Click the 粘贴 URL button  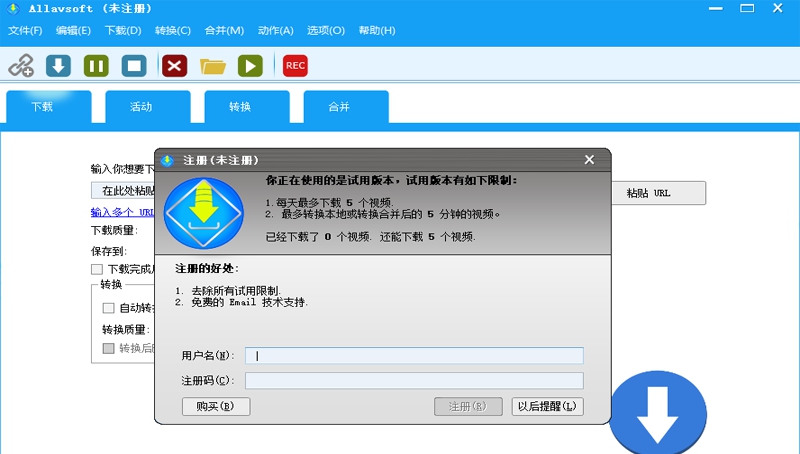pyautogui.click(x=659, y=193)
